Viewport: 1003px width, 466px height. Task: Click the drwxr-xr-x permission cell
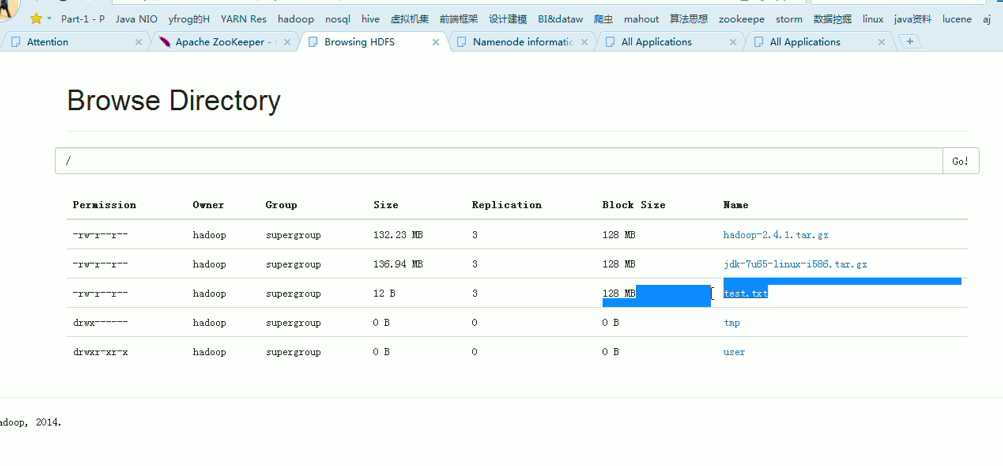tap(100, 352)
